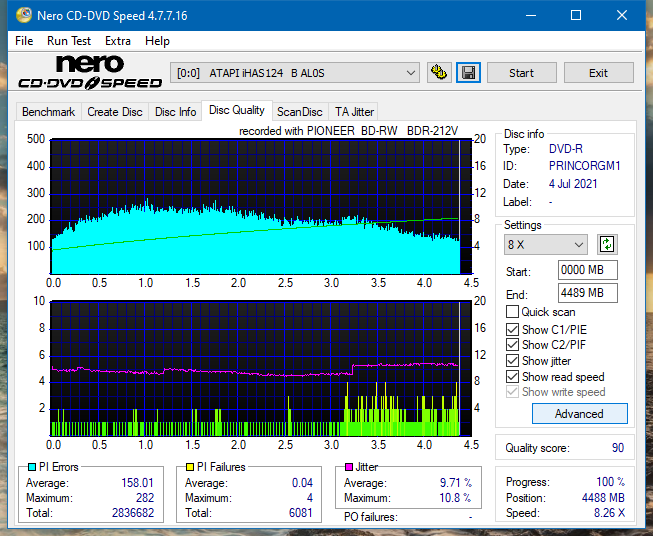Switch to the ScanDisc tab
This screenshot has width=653, height=536.
[x=299, y=112]
